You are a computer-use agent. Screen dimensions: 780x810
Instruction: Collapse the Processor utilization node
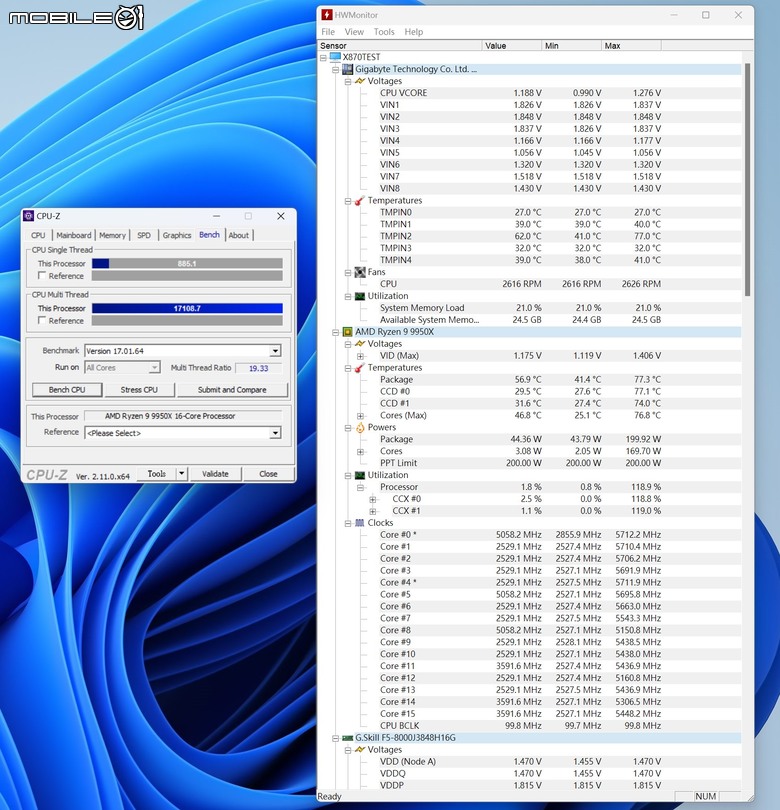point(361,487)
